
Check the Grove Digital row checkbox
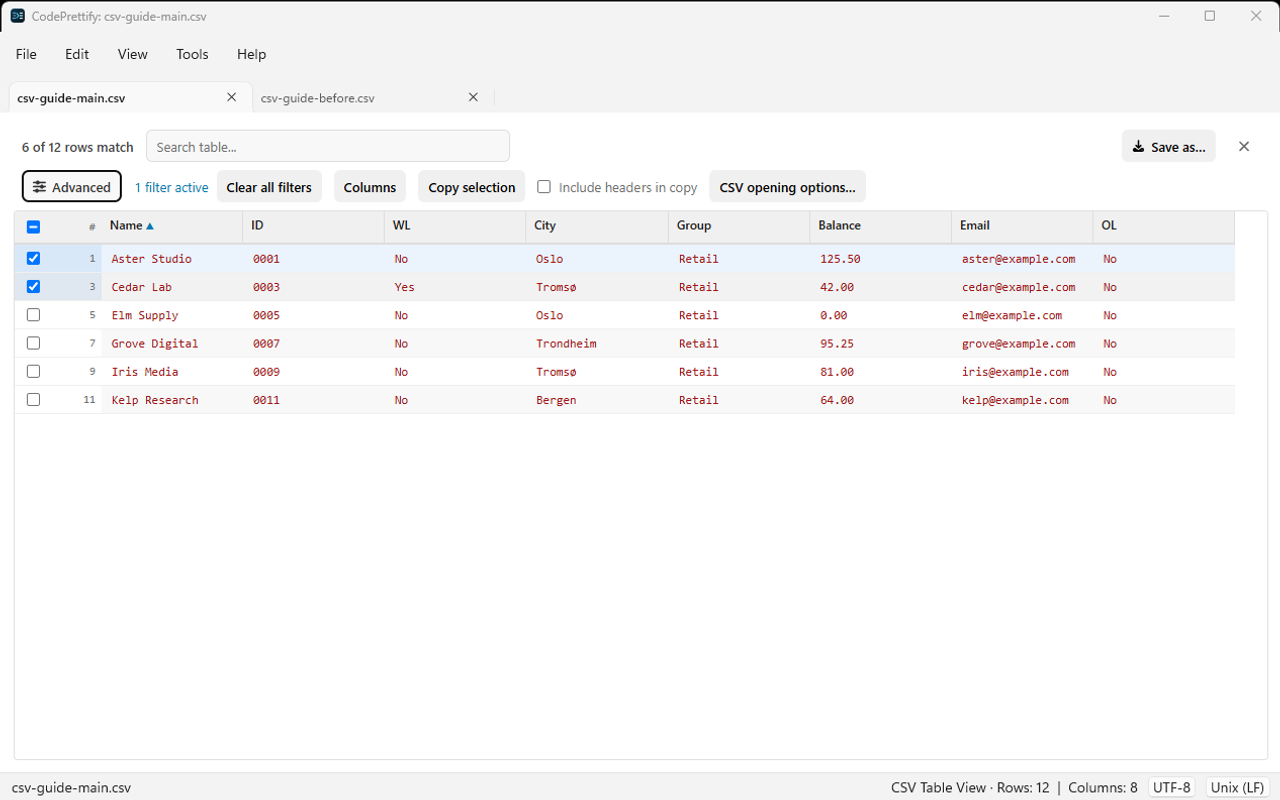point(33,342)
